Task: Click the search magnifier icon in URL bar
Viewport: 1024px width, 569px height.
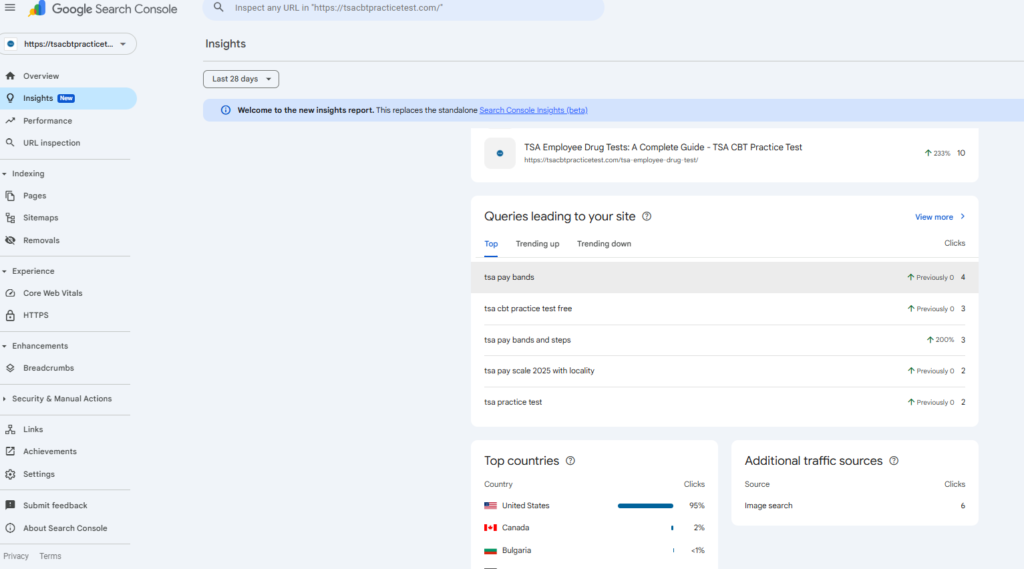Action: (x=219, y=8)
